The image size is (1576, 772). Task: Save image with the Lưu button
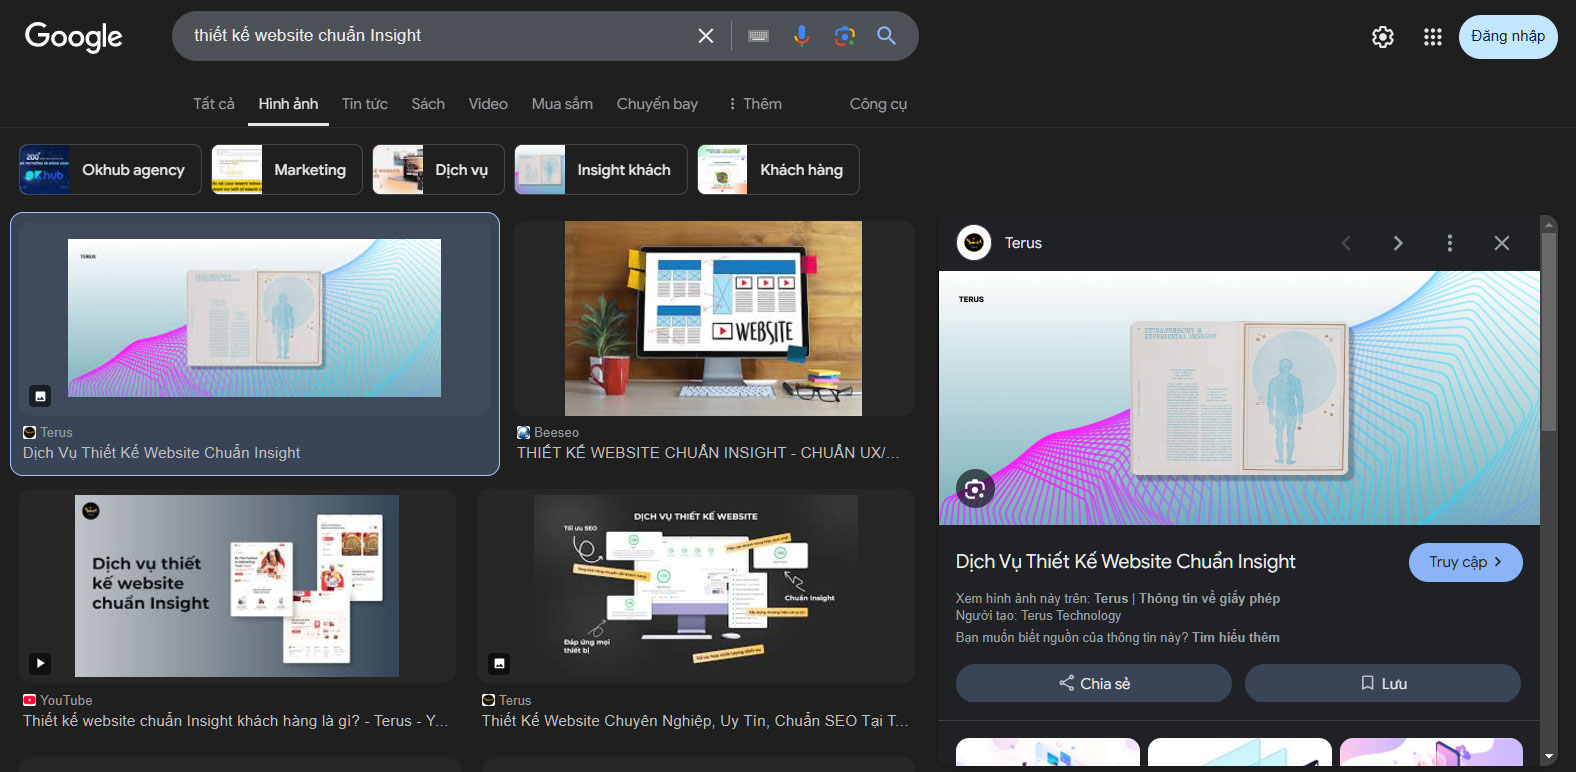pos(1383,683)
